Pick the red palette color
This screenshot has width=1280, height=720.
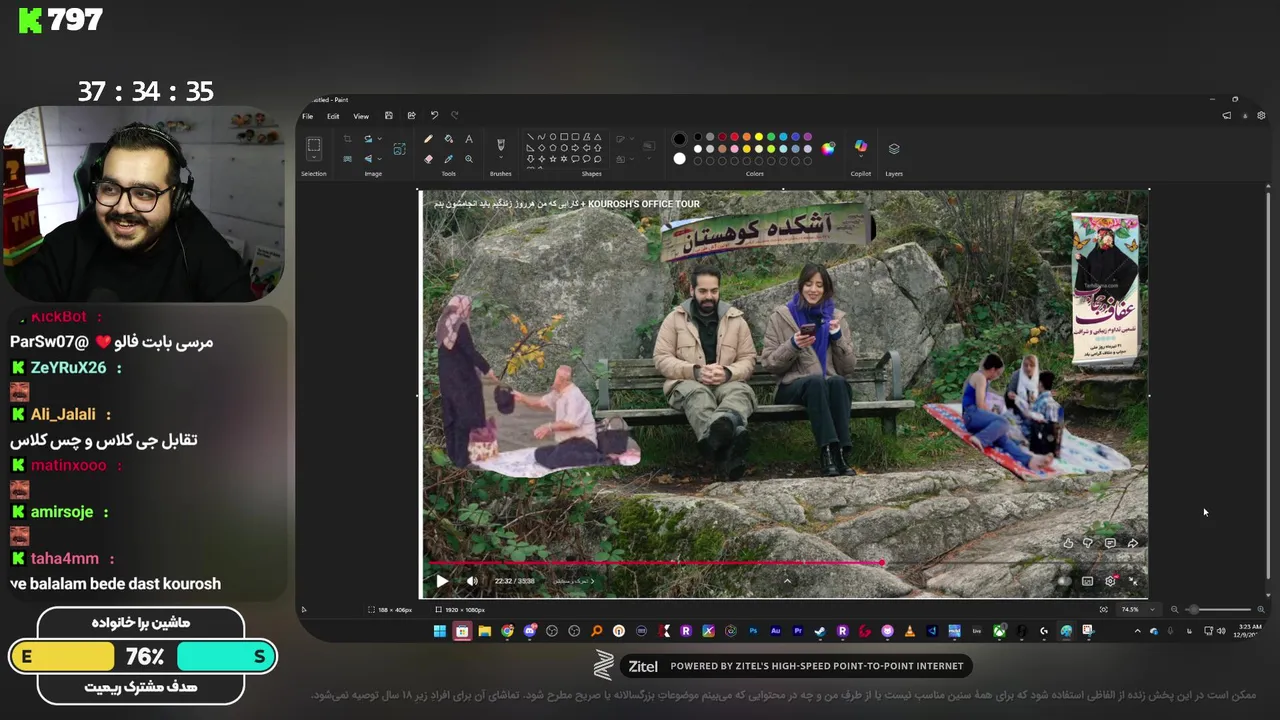pos(734,137)
